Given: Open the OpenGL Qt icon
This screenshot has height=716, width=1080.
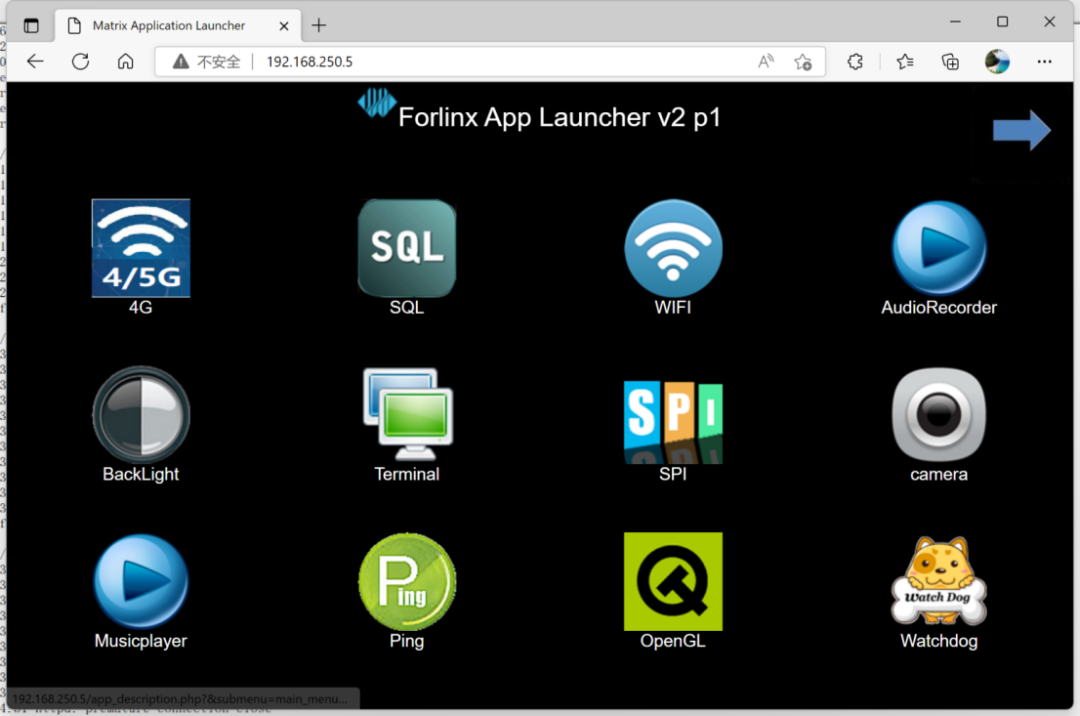Looking at the screenshot, I should coord(673,582).
